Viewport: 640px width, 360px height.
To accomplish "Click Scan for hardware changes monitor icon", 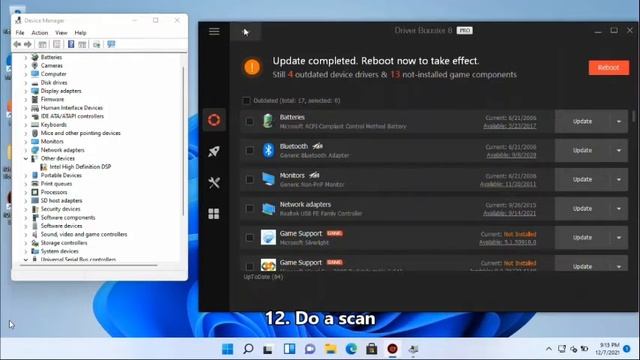I will coord(111,44).
